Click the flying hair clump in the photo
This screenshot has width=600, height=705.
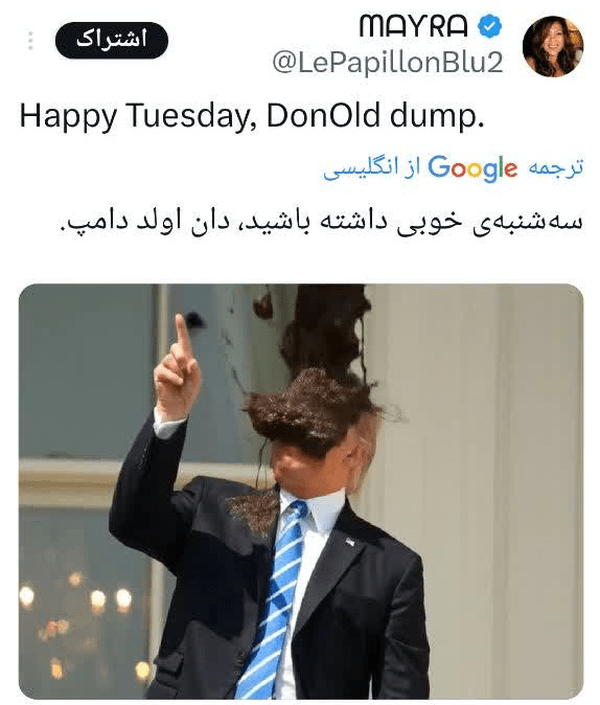pyautogui.click(x=310, y=409)
